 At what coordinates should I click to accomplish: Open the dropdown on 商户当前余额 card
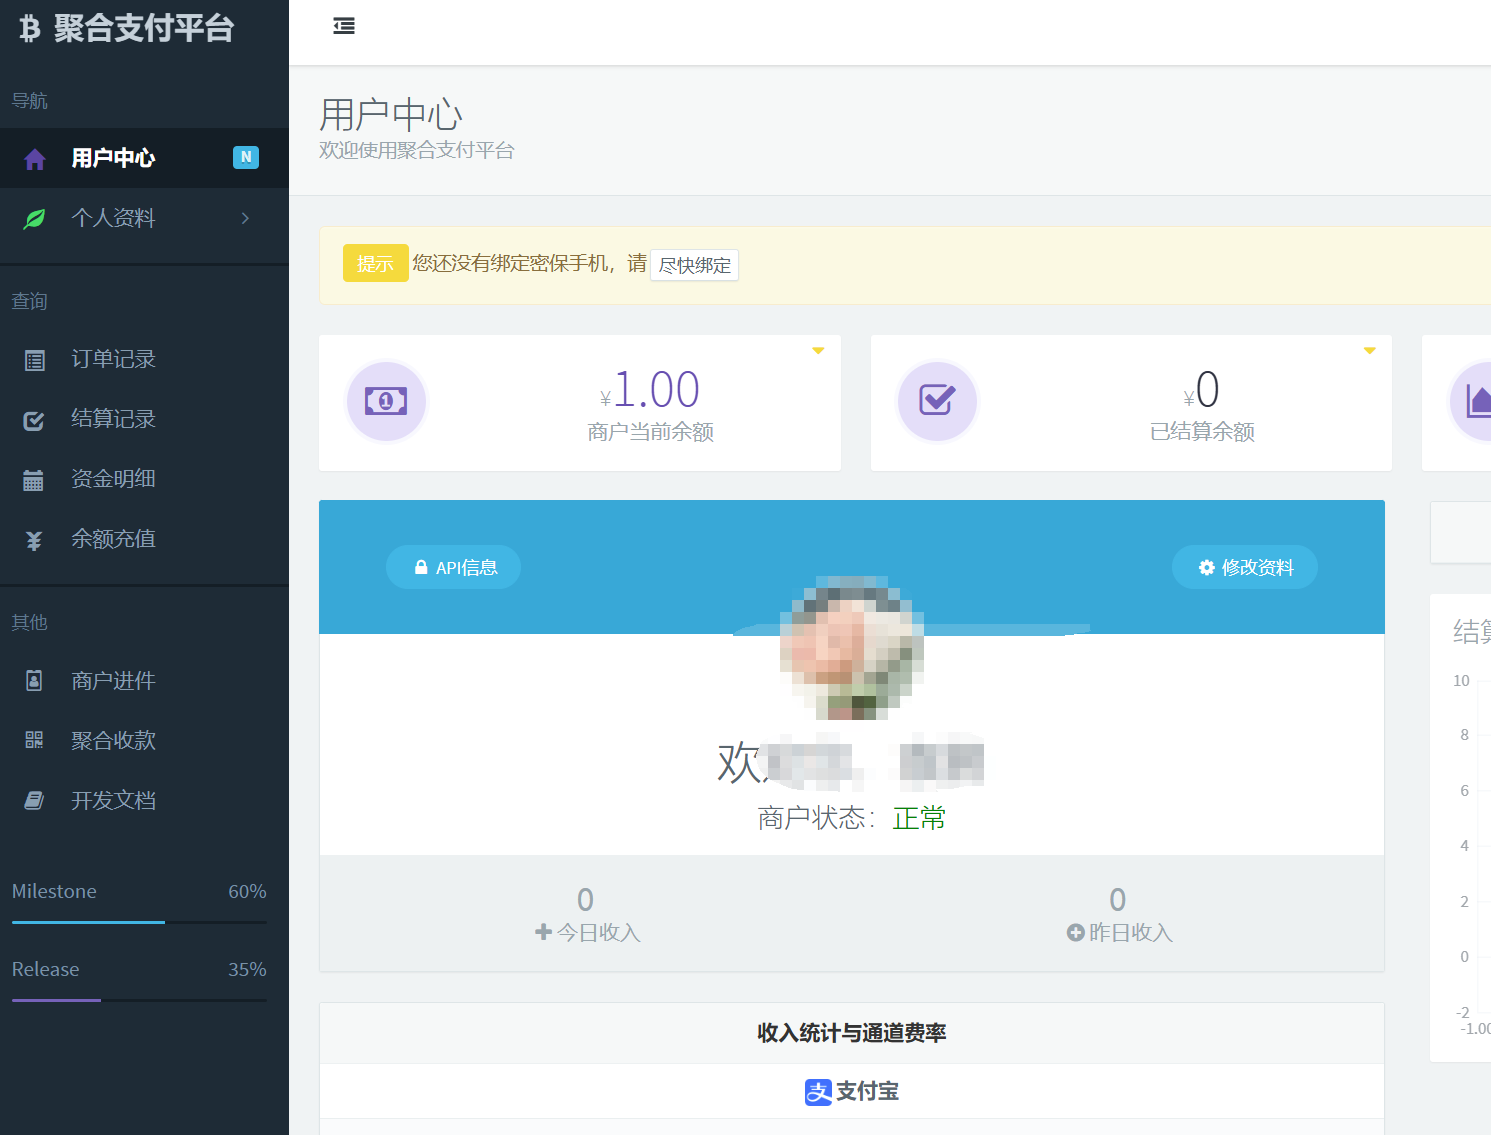(817, 350)
